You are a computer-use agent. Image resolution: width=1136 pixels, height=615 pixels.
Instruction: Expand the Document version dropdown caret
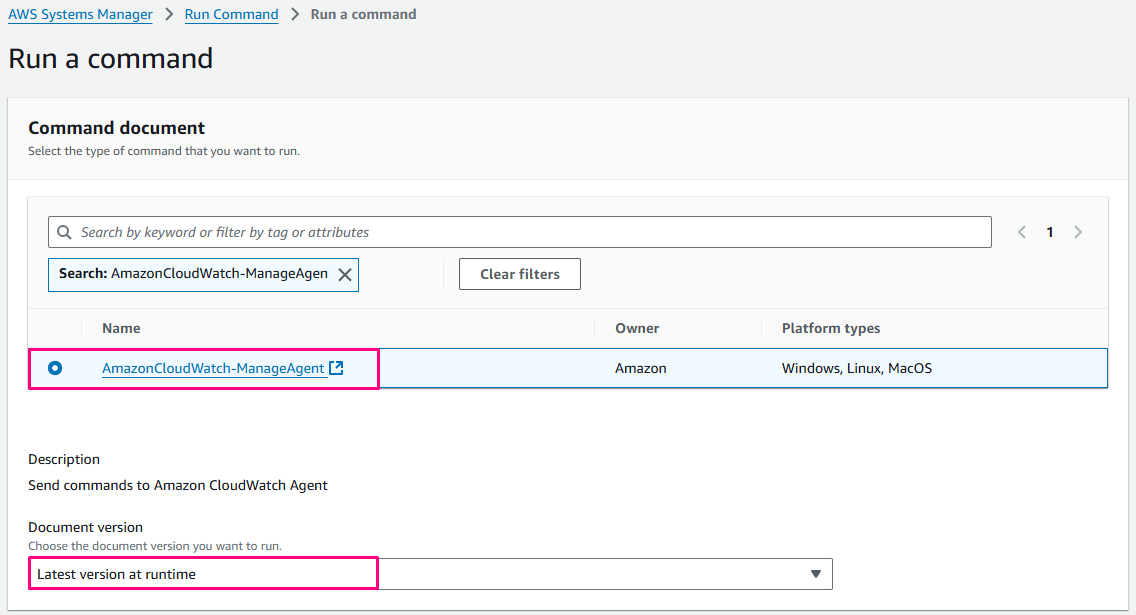click(815, 574)
